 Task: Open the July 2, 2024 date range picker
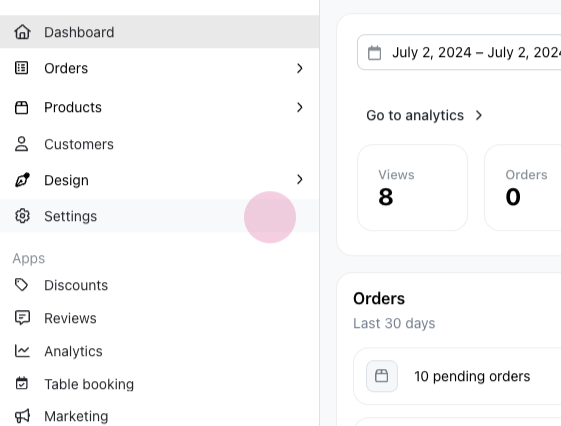pos(459,53)
